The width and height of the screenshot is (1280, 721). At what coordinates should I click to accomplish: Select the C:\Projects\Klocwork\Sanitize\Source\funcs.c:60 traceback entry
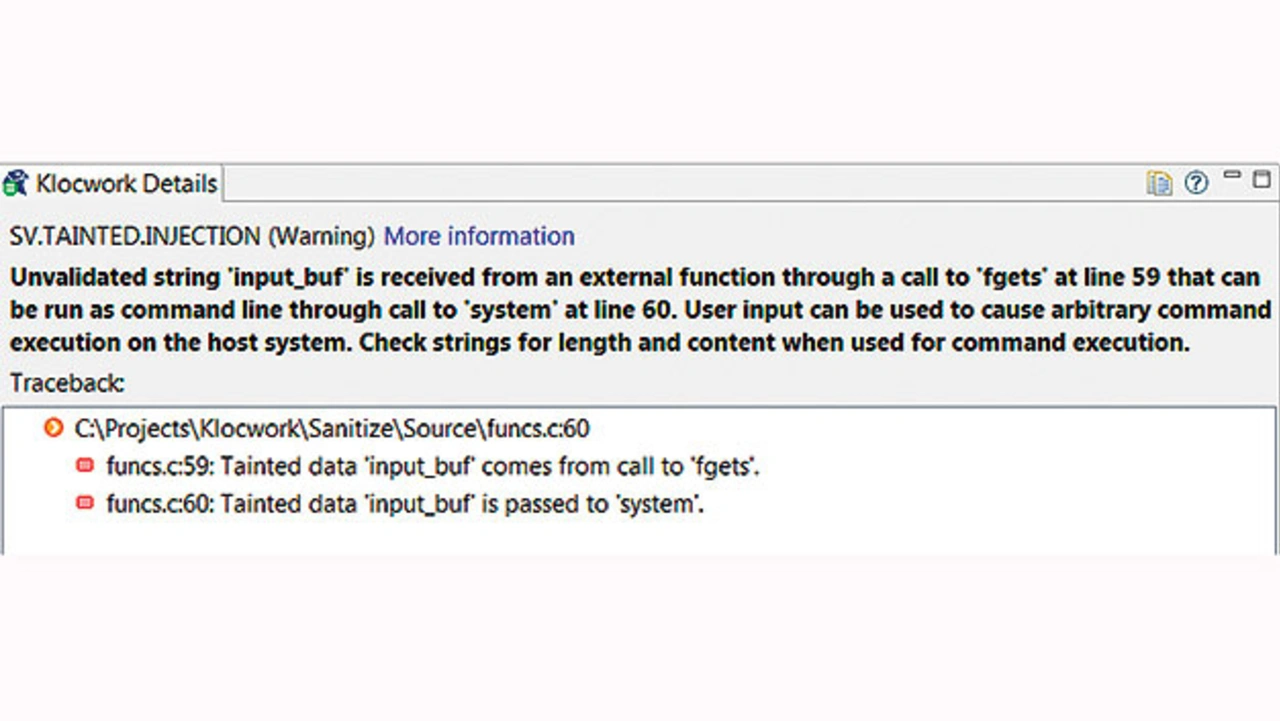332,429
